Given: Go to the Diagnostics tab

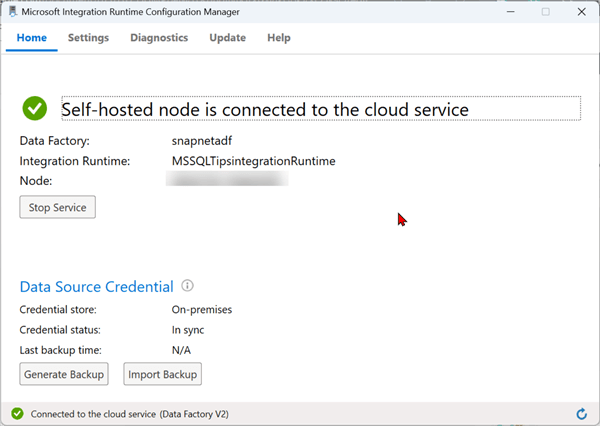Looking at the screenshot, I should (x=159, y=38).
